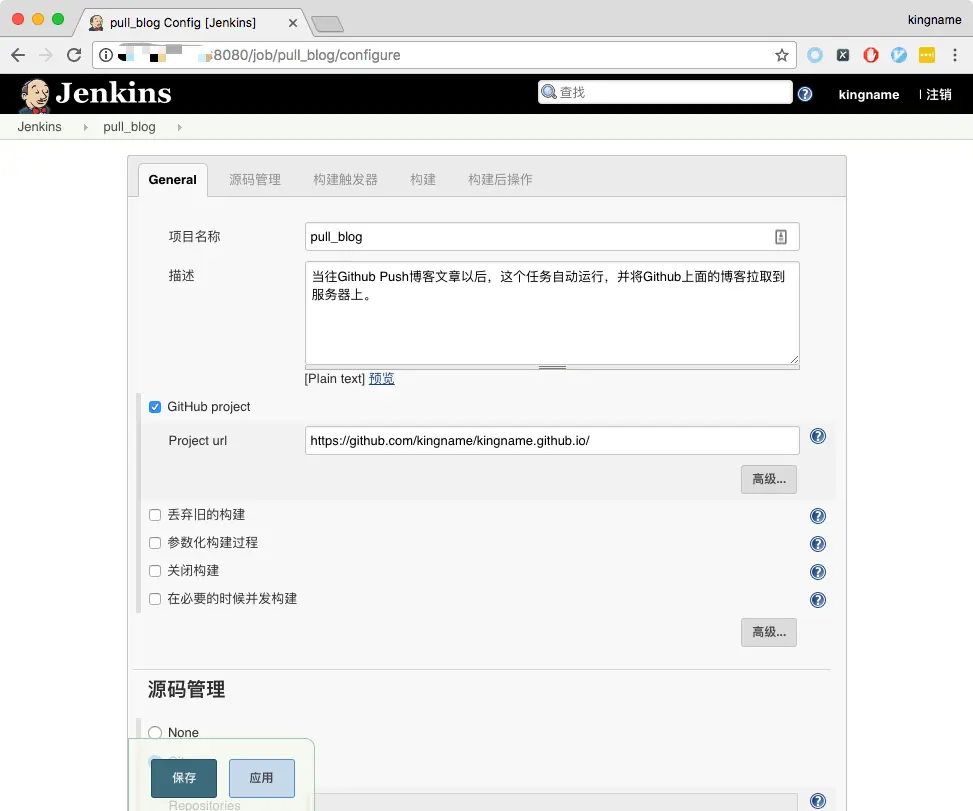Open help for 丢弃旧的构建 option

pyautogui.click(x=818, y=516)
